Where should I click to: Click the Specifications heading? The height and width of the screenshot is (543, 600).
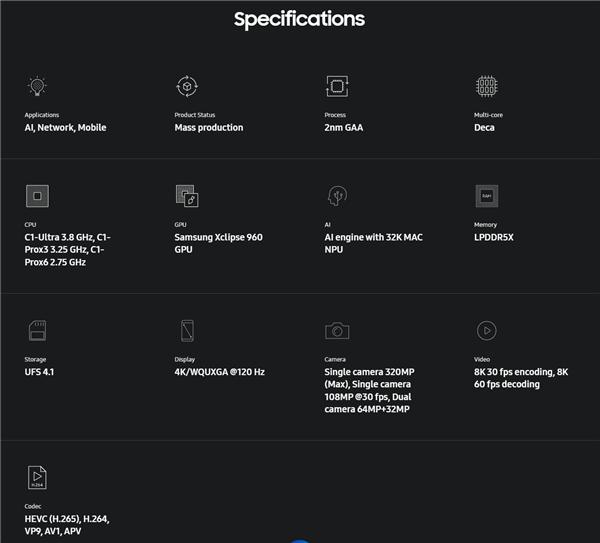[299, 19]
